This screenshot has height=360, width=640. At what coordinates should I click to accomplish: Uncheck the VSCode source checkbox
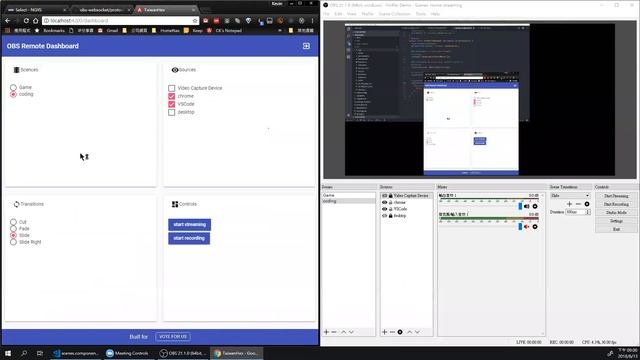171,104
